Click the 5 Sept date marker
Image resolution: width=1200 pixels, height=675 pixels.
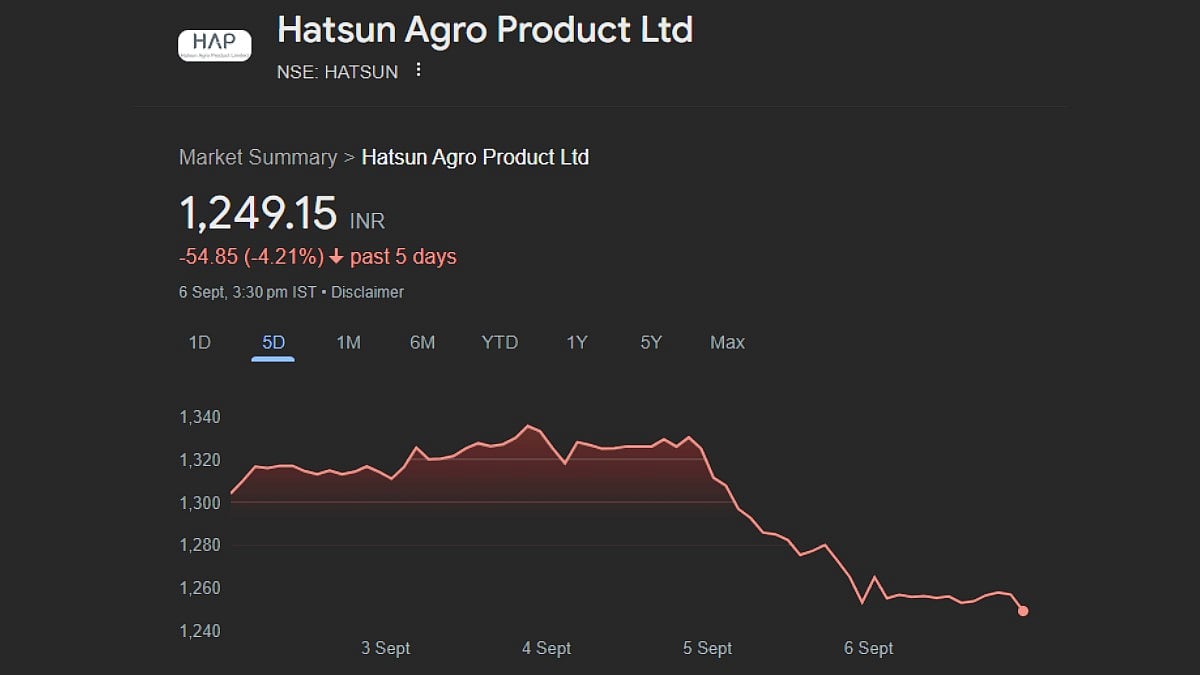pyautogui.click(x=707, y=648)
